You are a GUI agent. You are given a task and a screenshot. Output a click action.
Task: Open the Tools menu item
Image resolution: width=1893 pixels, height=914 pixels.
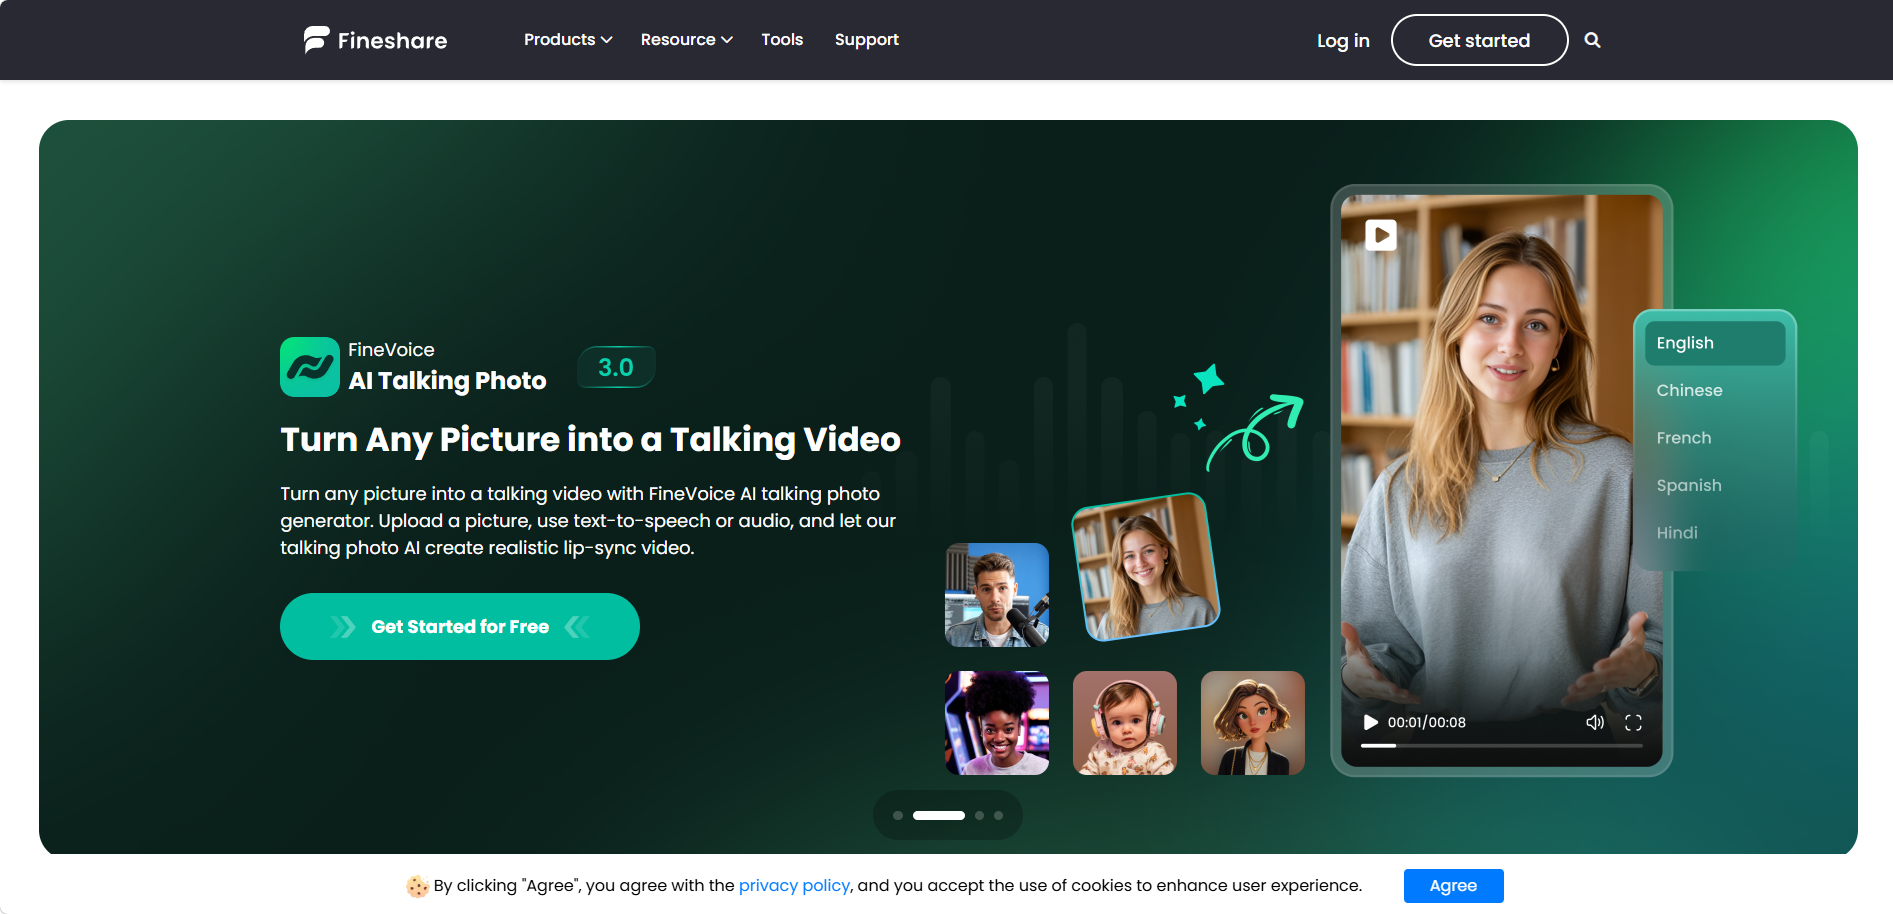[782, 40]
